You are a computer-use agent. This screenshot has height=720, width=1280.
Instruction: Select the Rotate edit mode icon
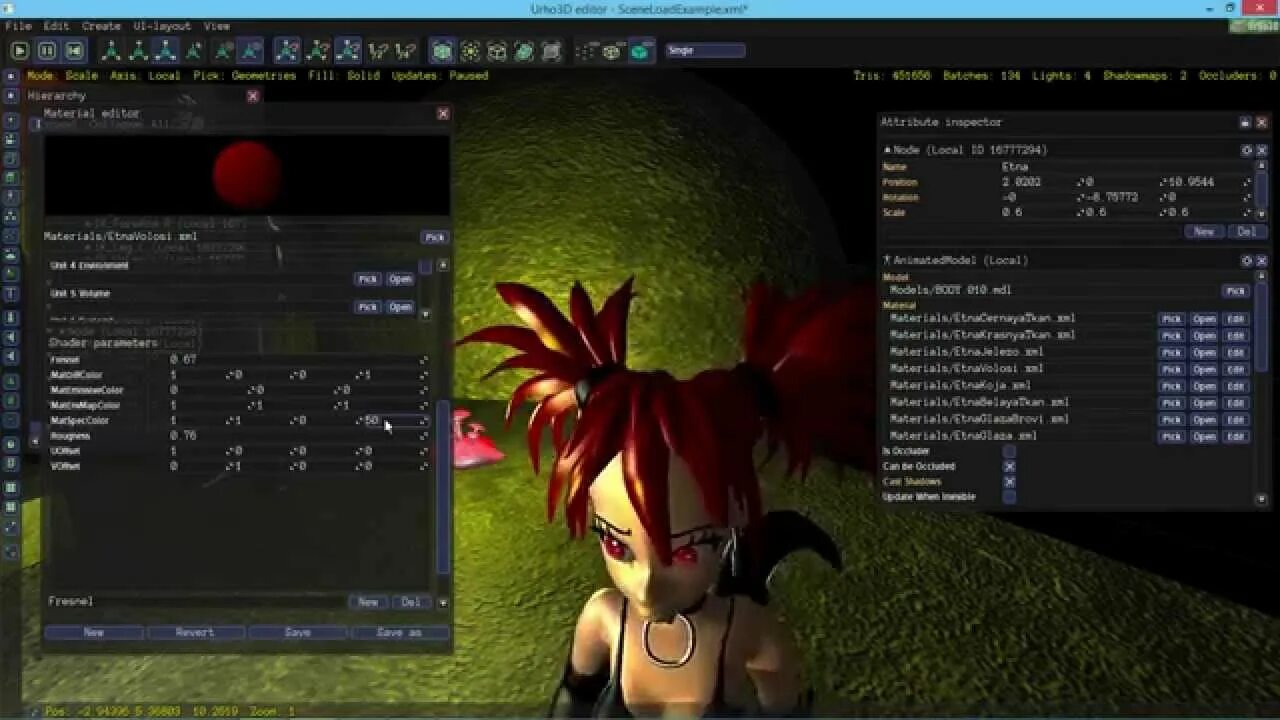tap(138, 50)
